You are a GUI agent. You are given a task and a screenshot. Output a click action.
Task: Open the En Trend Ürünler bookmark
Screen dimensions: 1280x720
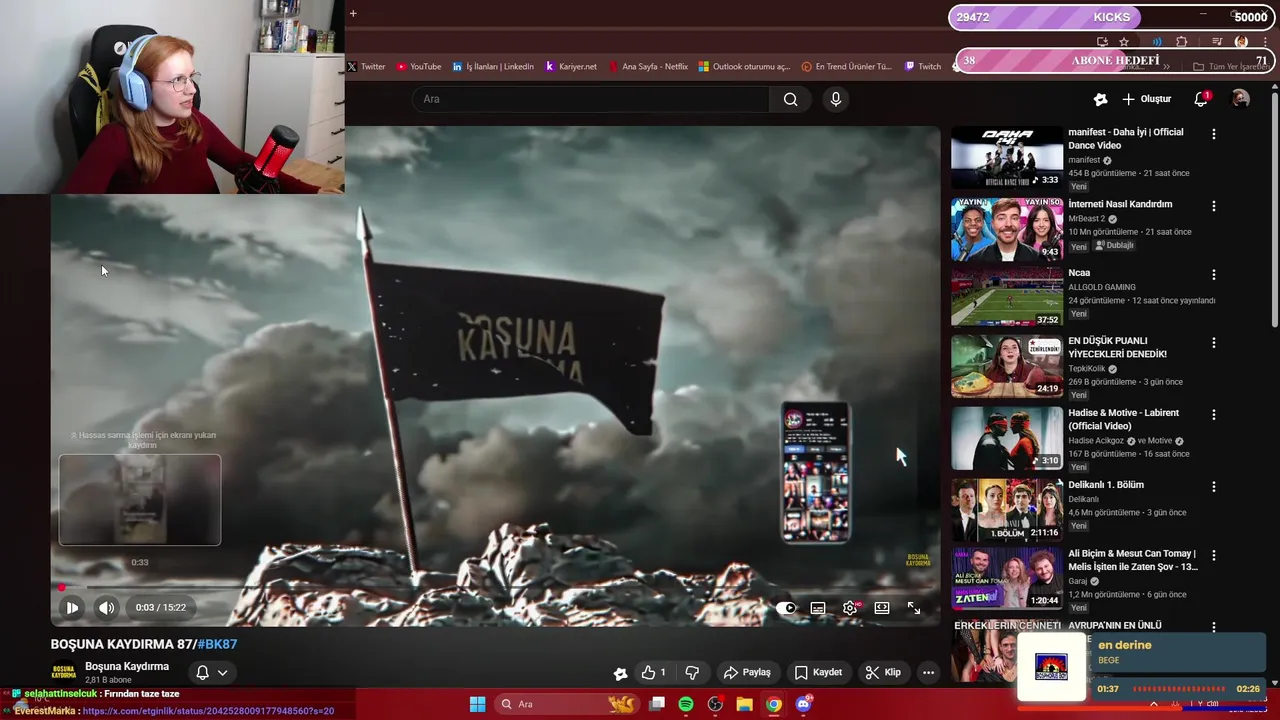click(846, 67)
